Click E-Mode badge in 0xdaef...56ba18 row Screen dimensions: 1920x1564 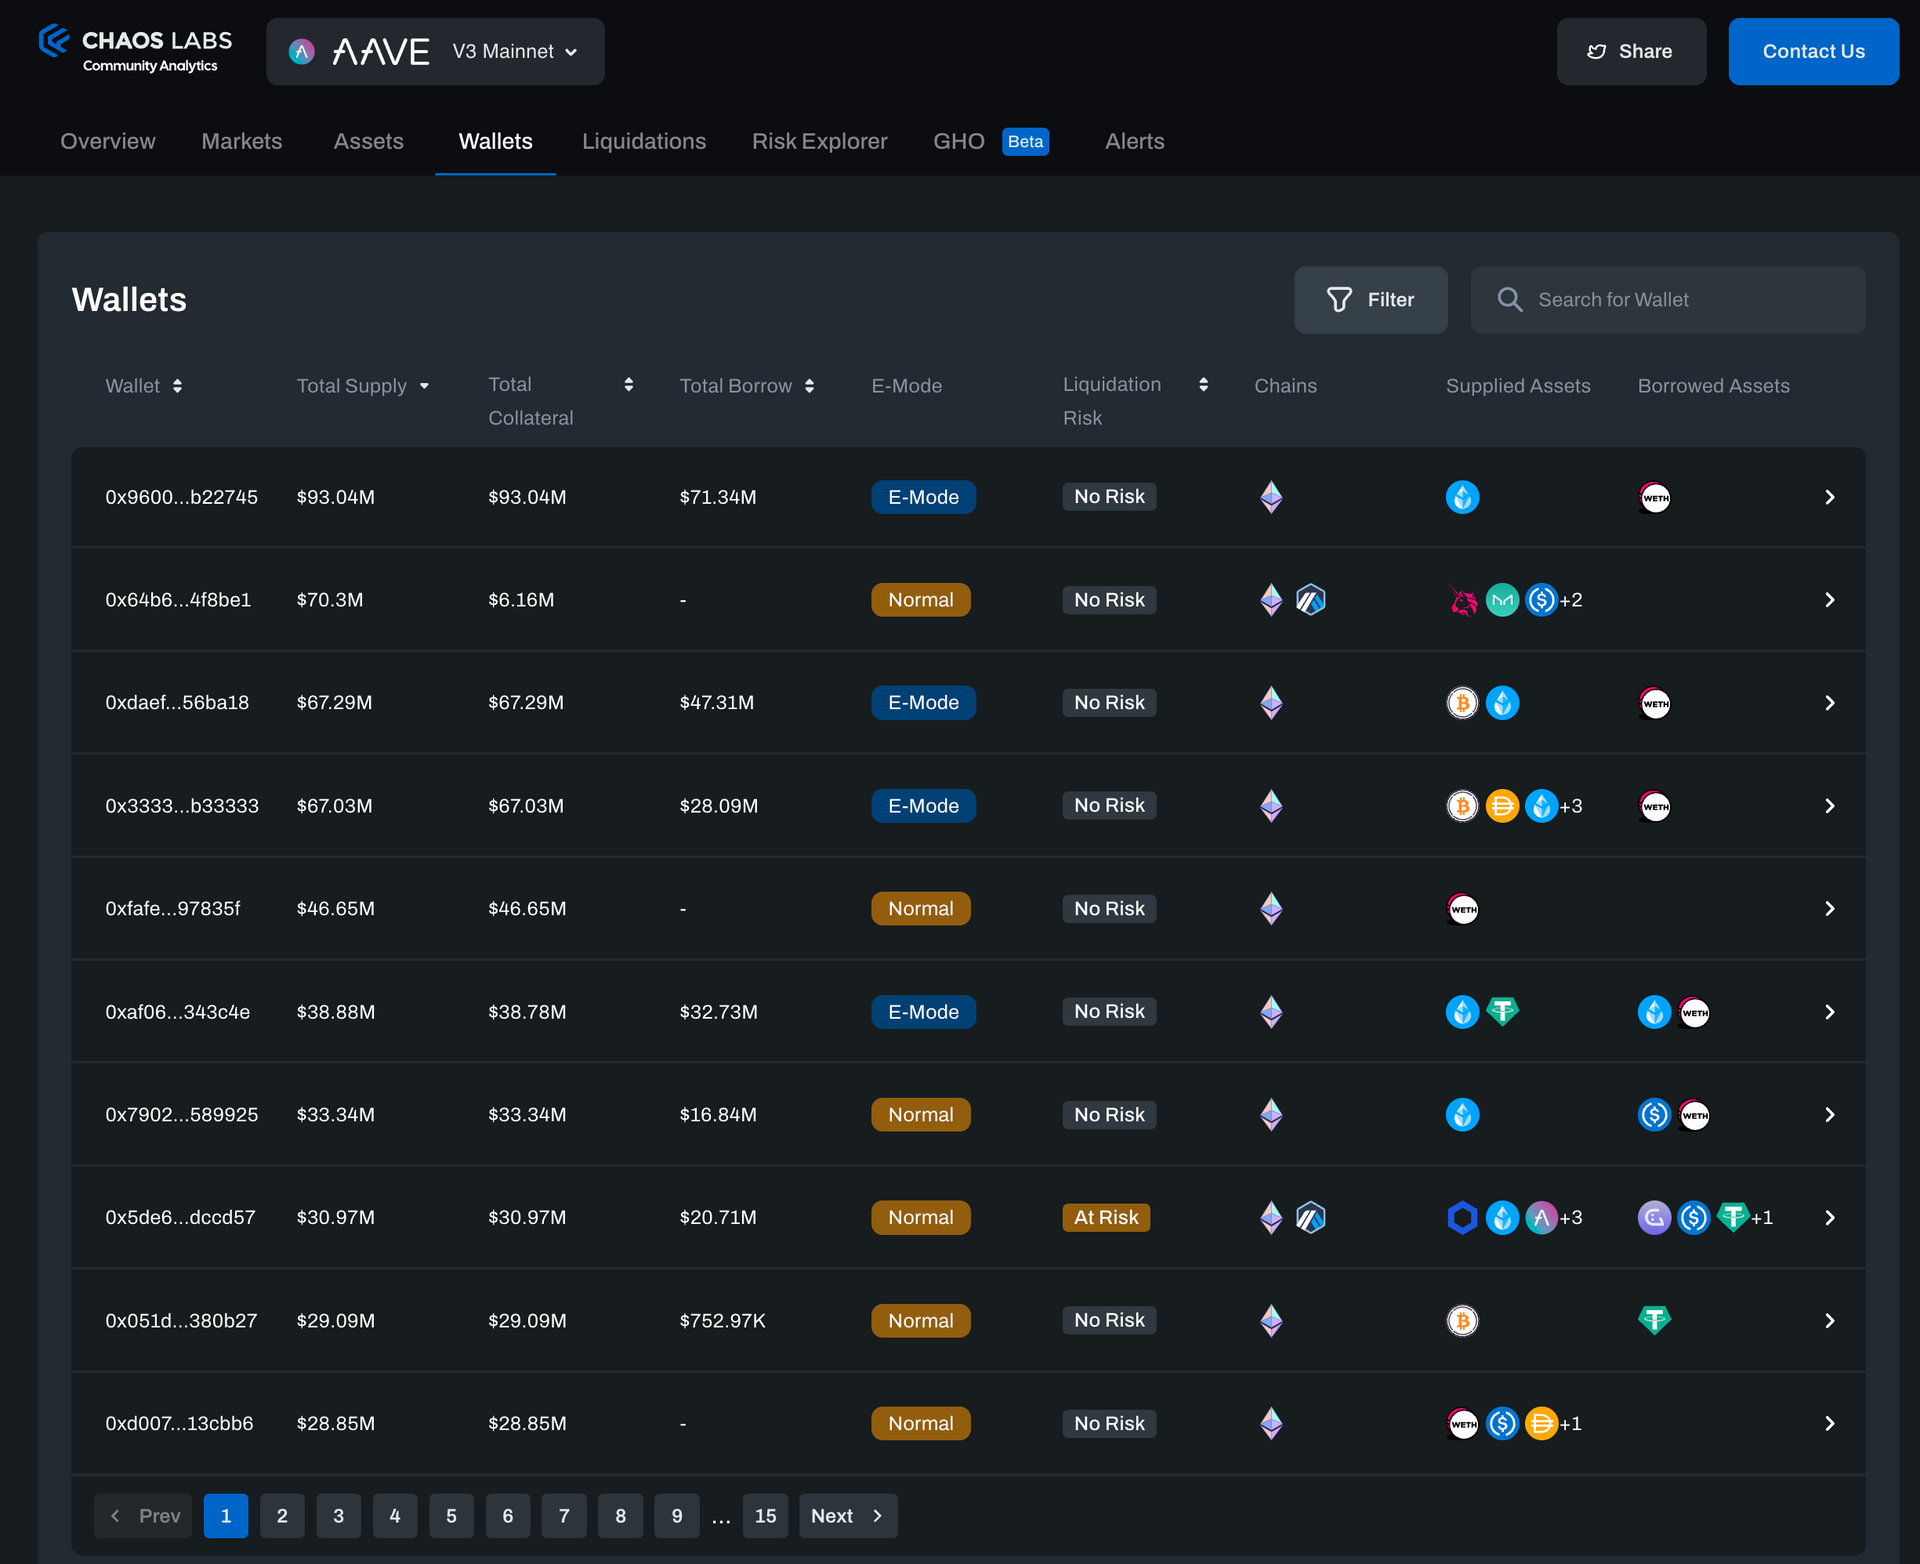[923, 703]
